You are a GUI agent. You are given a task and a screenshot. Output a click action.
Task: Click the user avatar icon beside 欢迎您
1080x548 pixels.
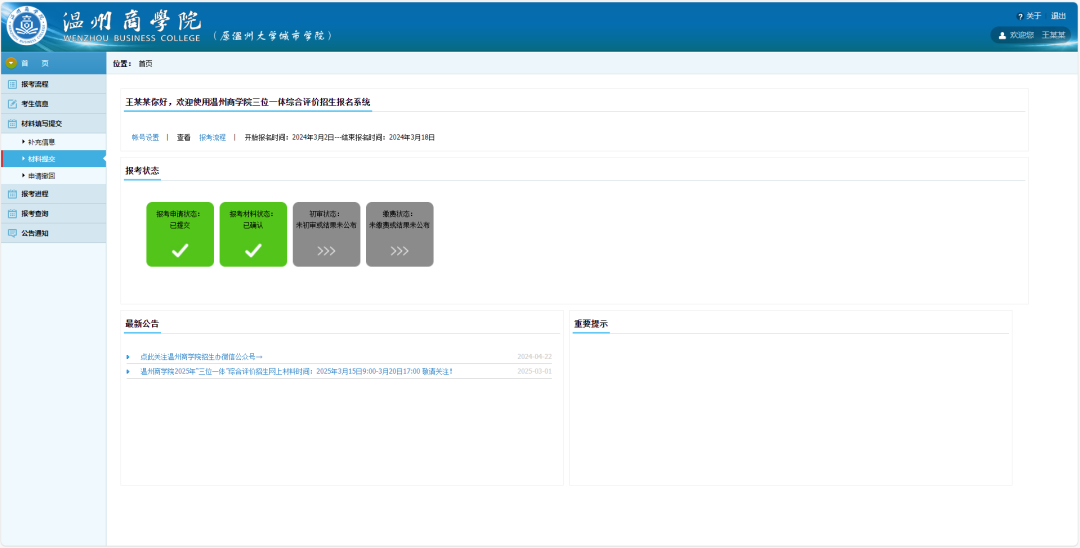1002,35
